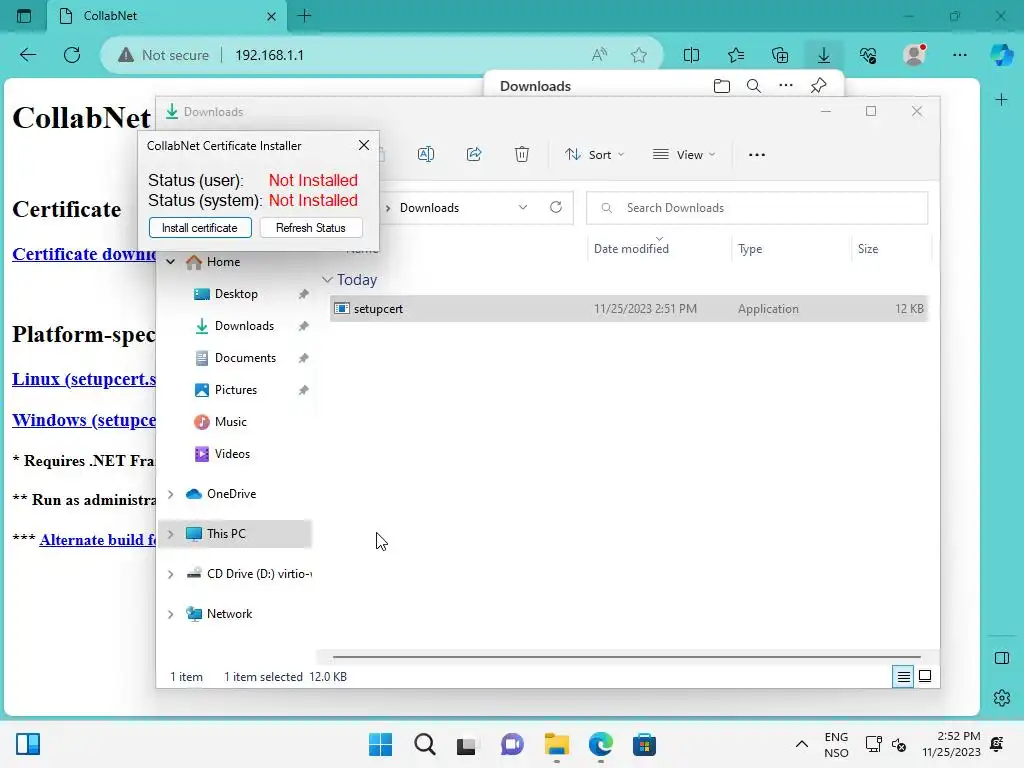Sort by the Size column header

point(868,249)
